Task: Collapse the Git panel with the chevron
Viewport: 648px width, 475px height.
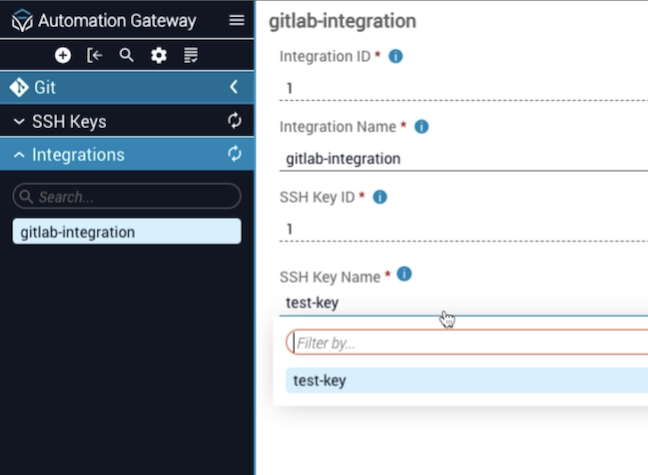Action: click(234, 87)
